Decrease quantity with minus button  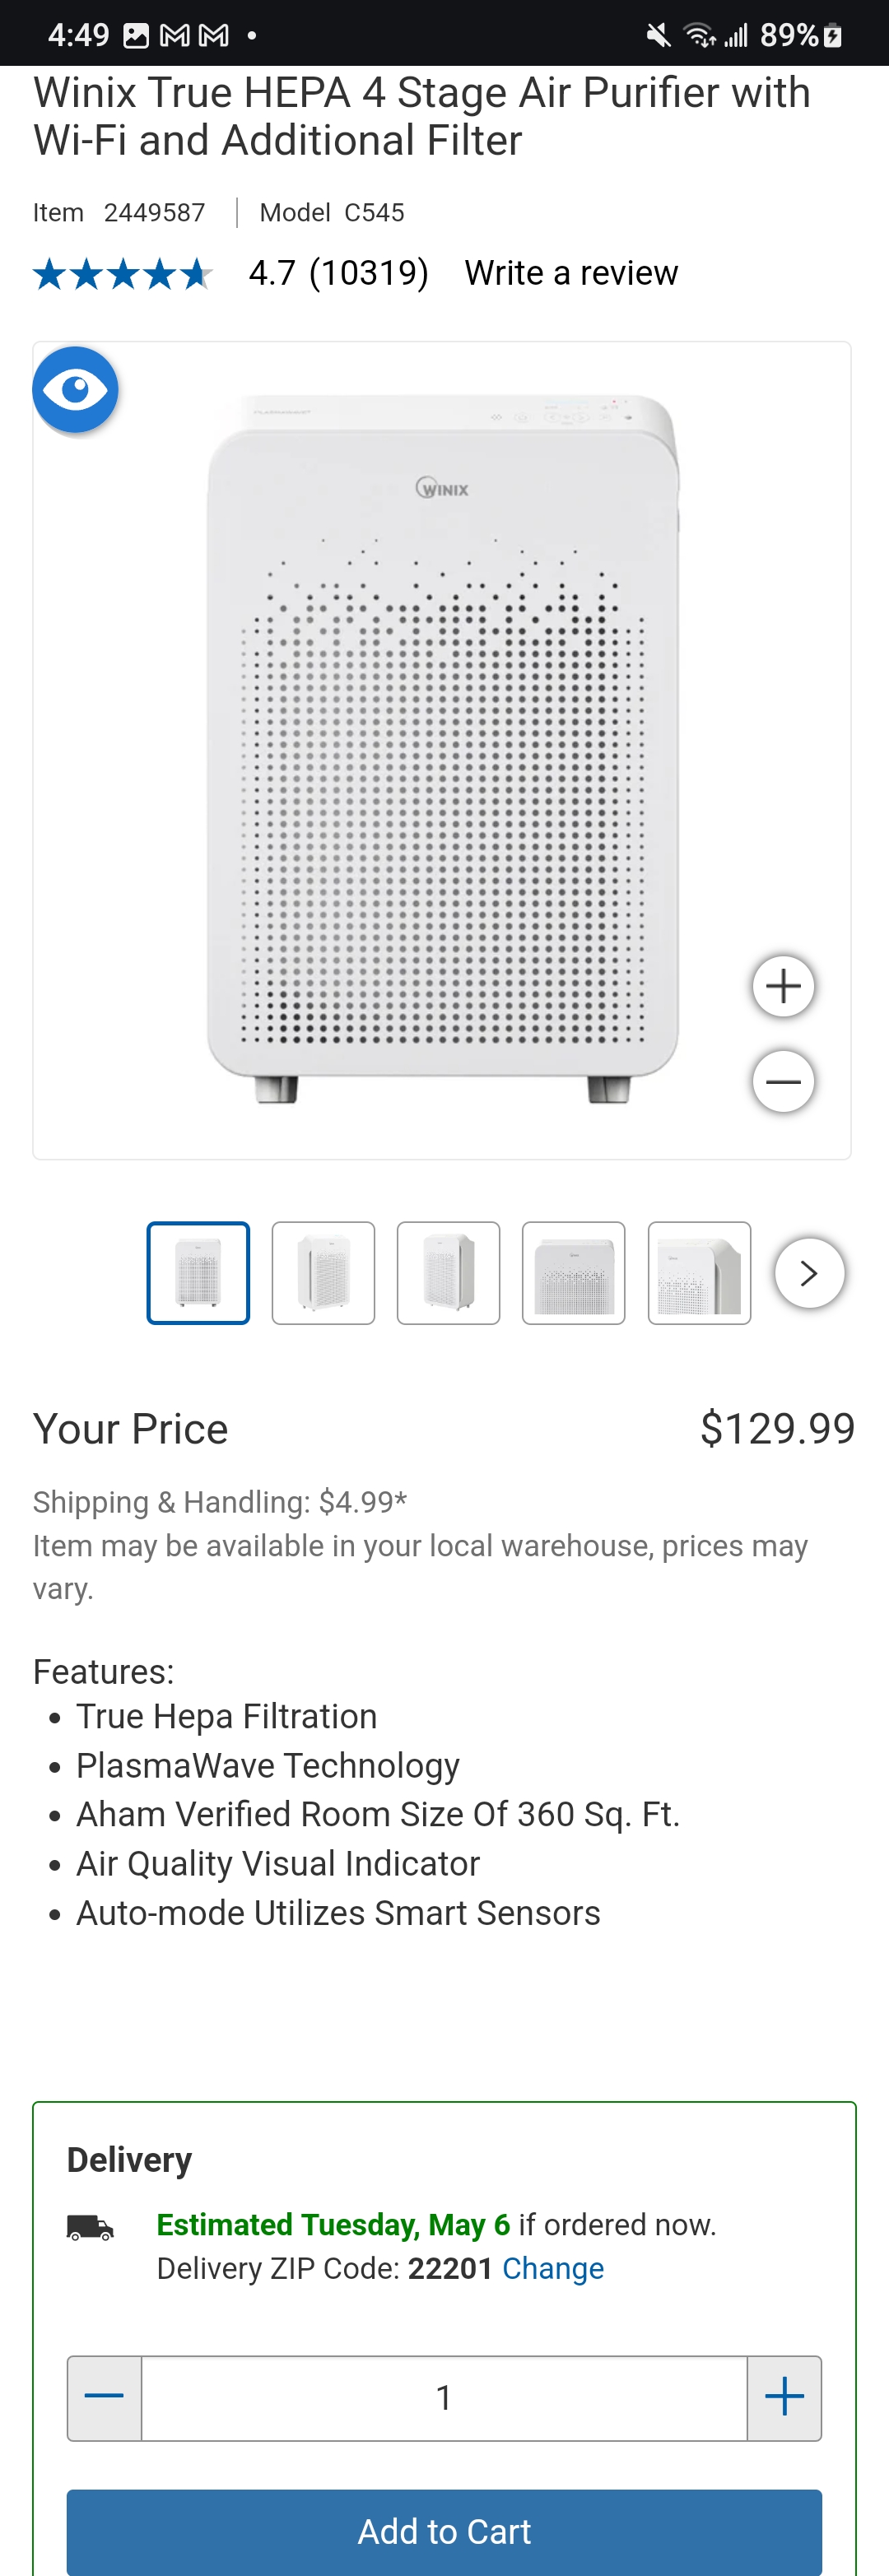105,2397
